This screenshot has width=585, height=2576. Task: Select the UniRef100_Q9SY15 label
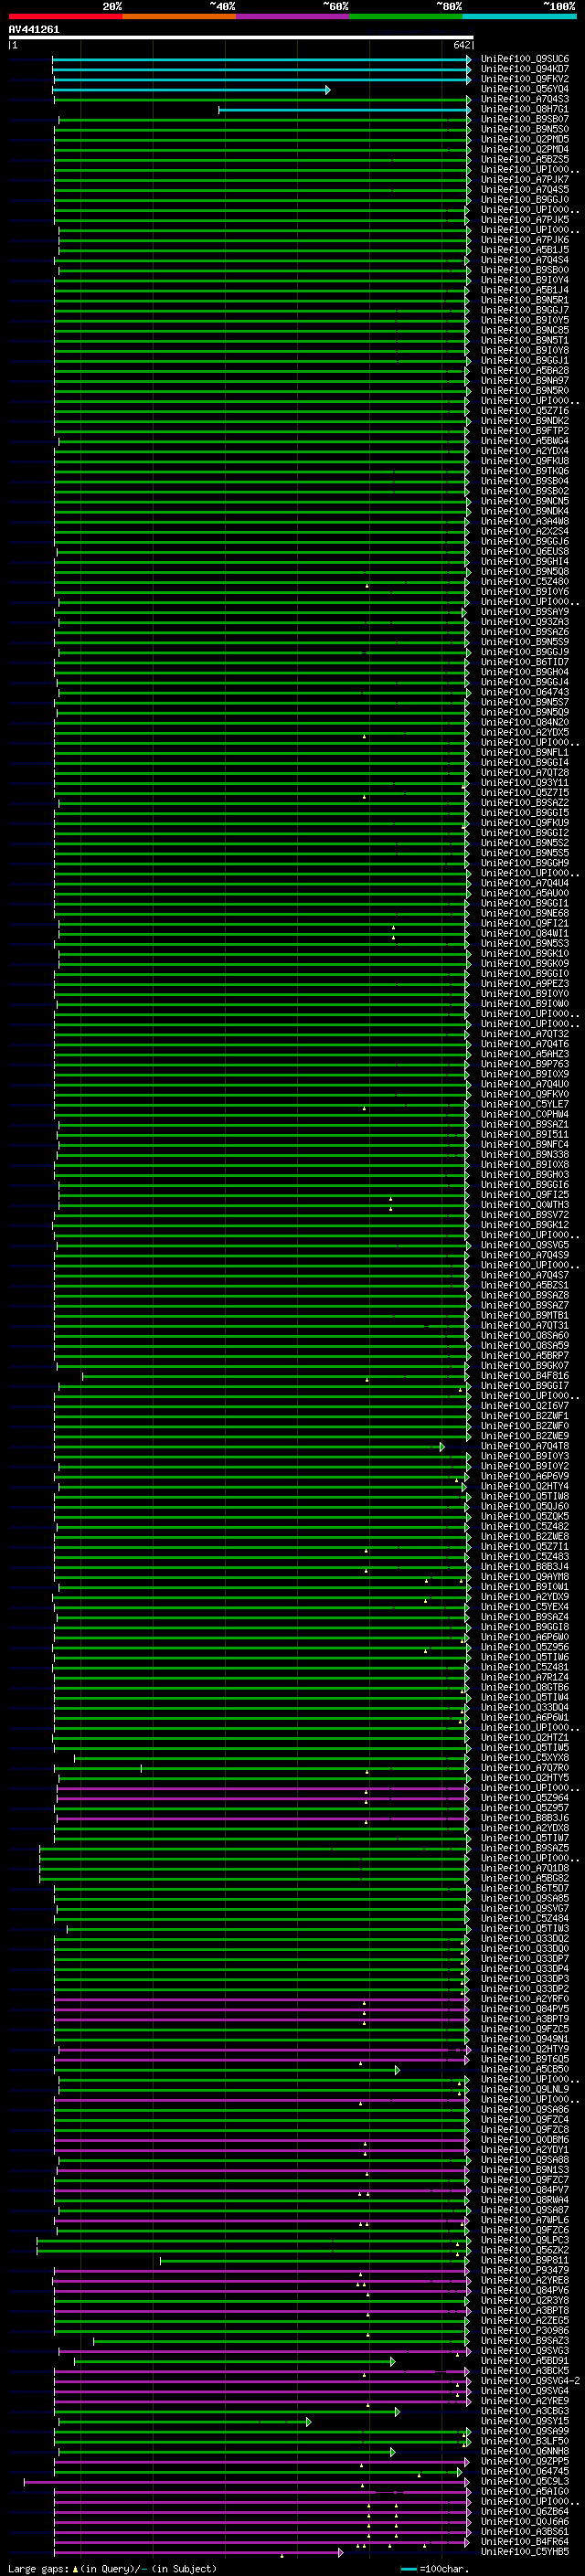[x=524, y=2421]
